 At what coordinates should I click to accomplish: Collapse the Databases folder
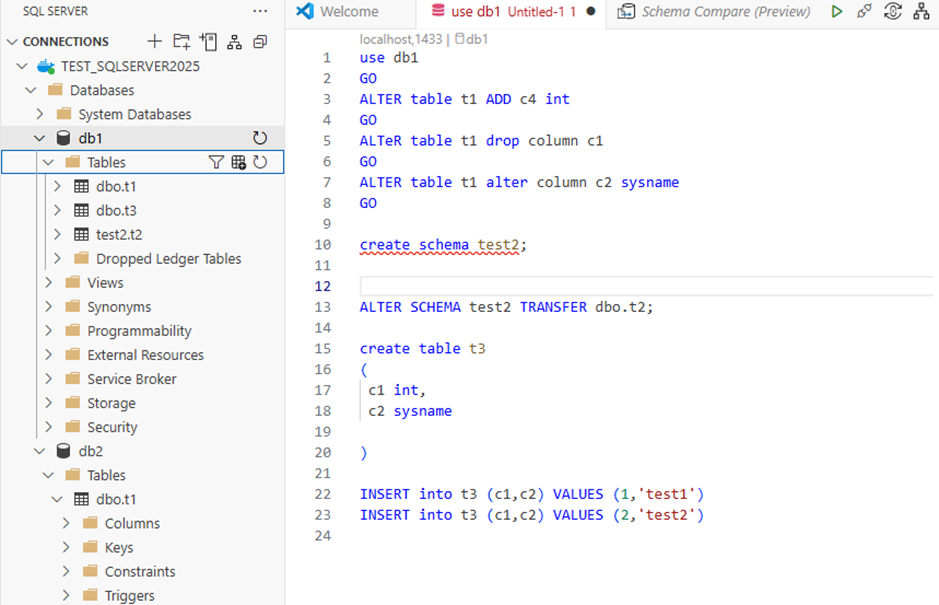[x=31, y=90]
